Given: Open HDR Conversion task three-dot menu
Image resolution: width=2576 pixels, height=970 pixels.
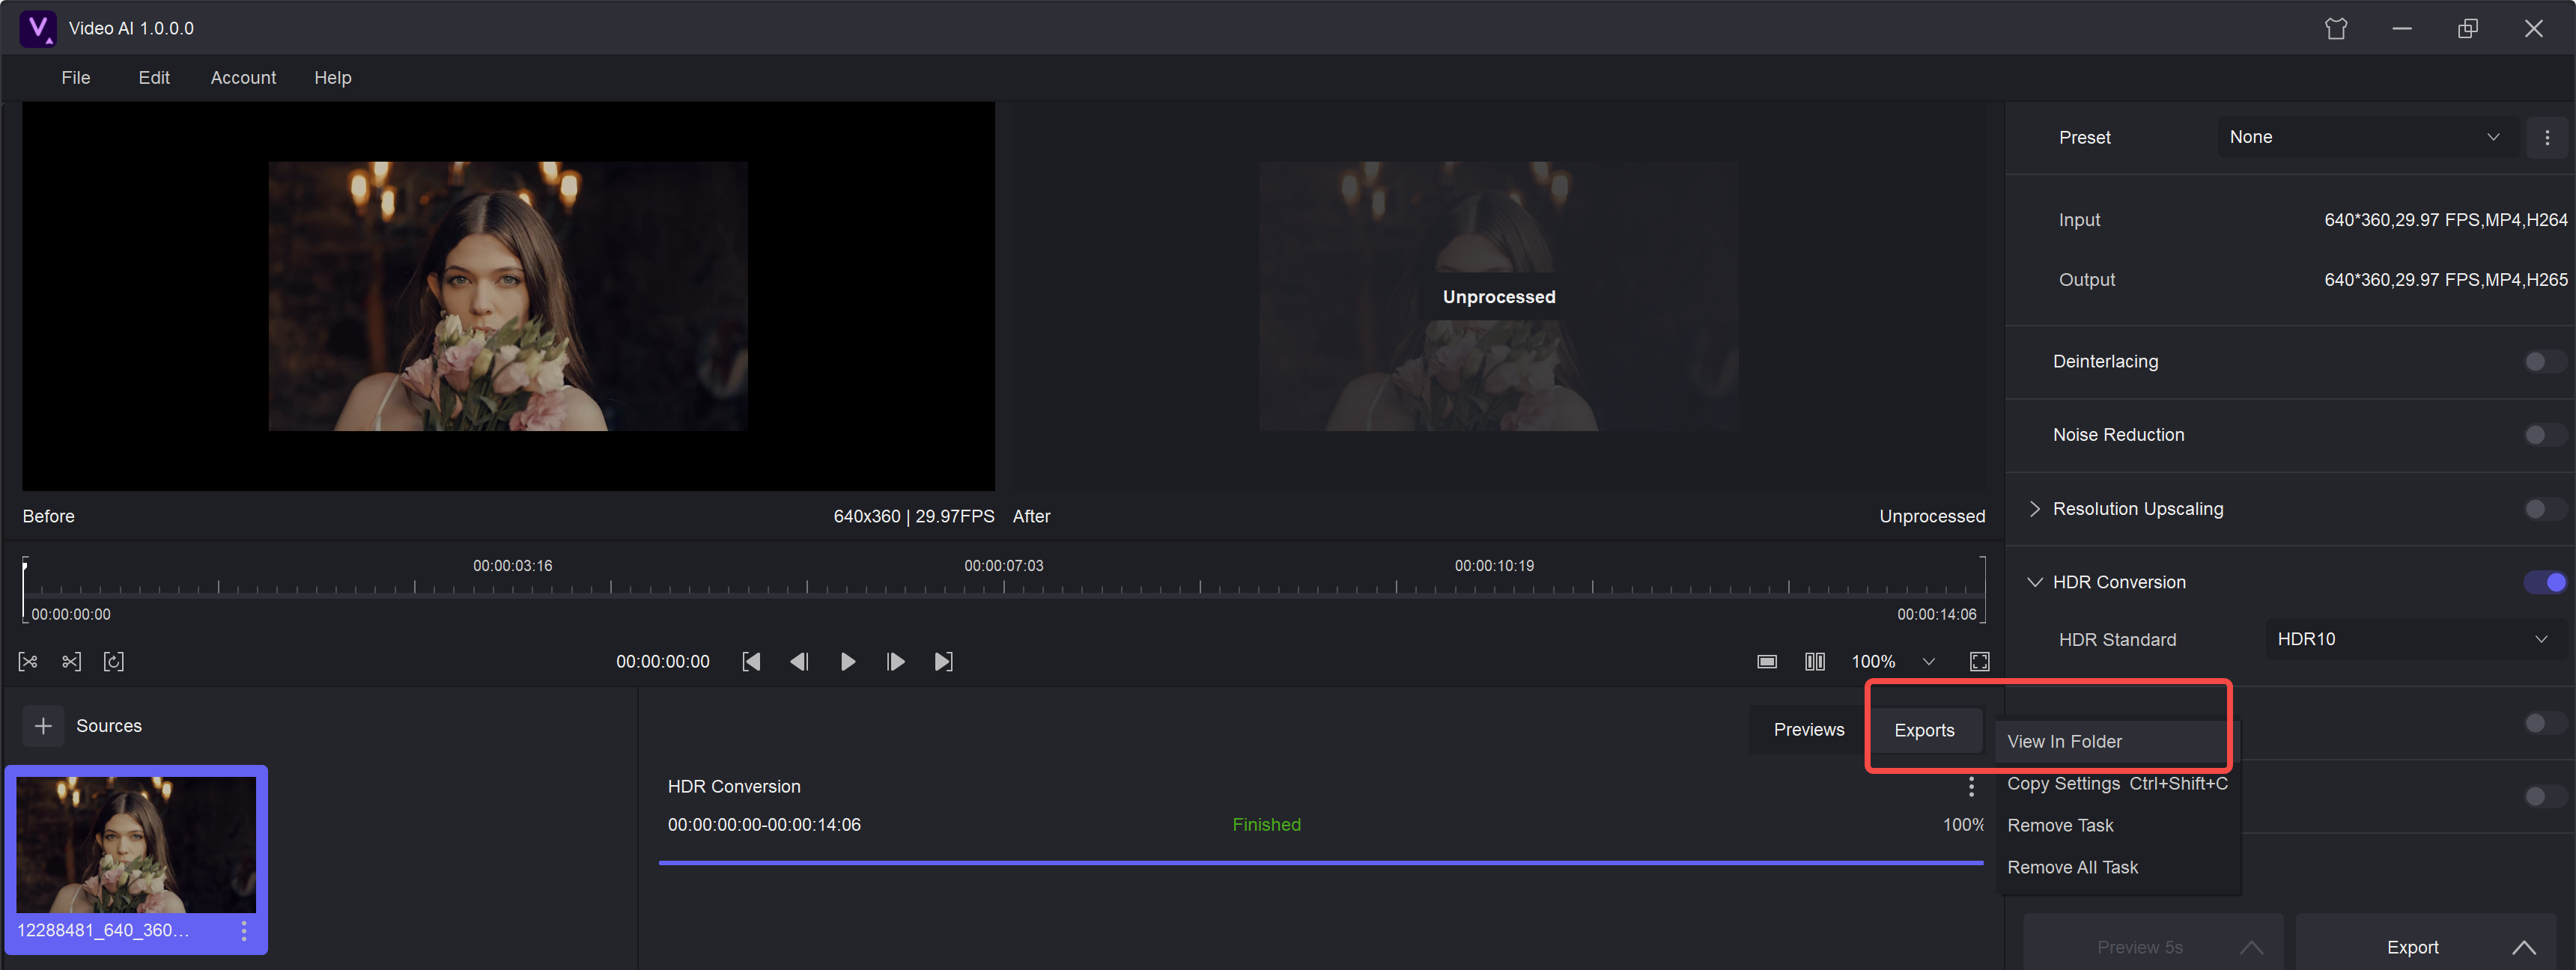Looking at the screenshot, I should (1971, 787).
